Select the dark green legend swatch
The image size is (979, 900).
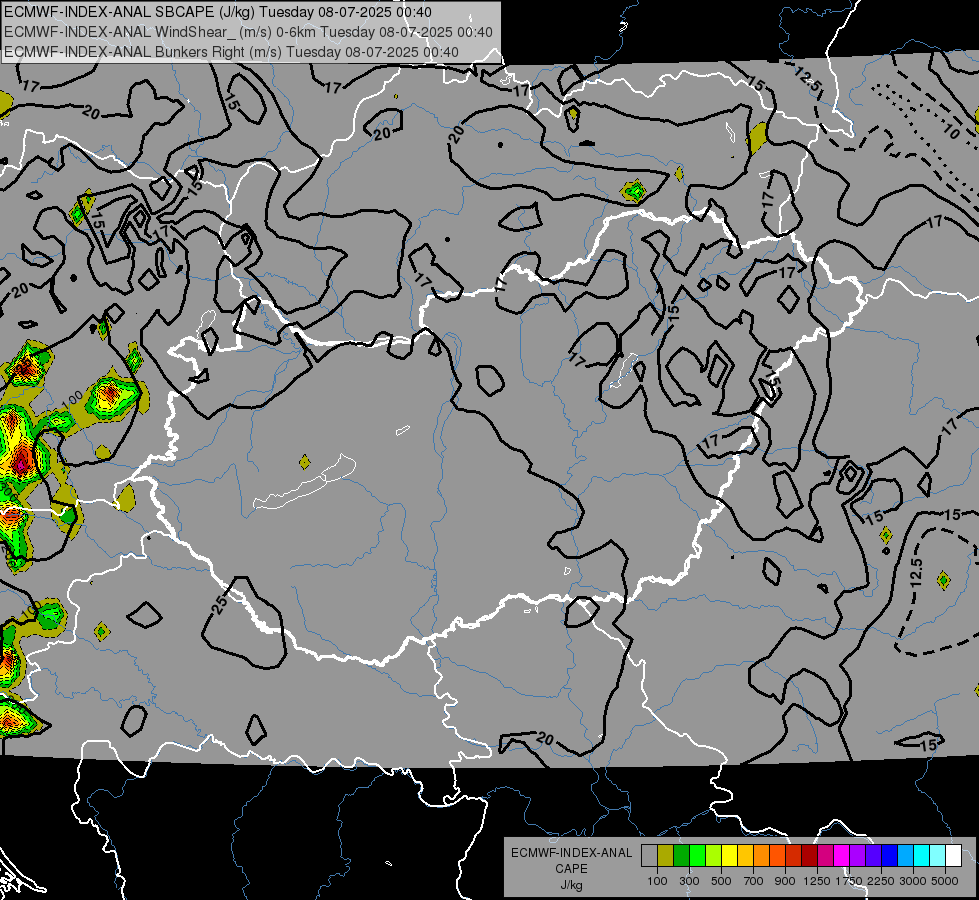681,855
